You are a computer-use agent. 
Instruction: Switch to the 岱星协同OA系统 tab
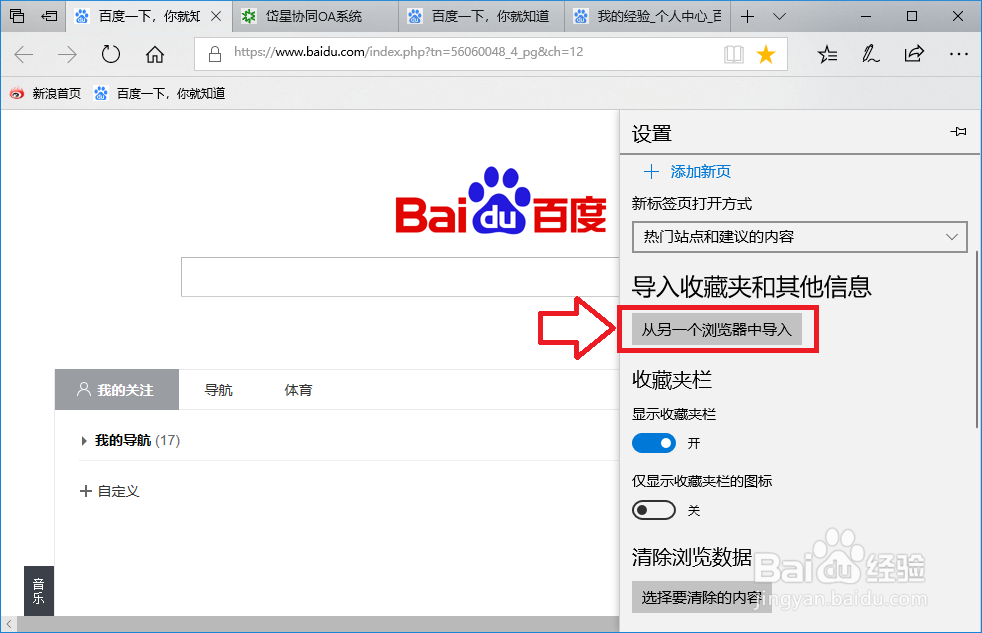(x=315, y=16)
